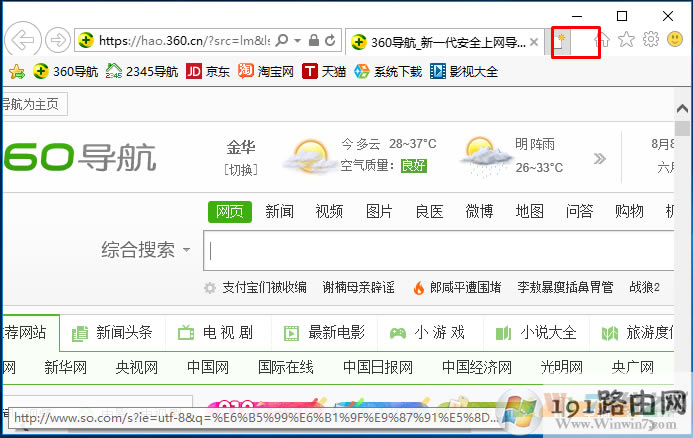Select the 地图 search tab

tap(529, 211)
